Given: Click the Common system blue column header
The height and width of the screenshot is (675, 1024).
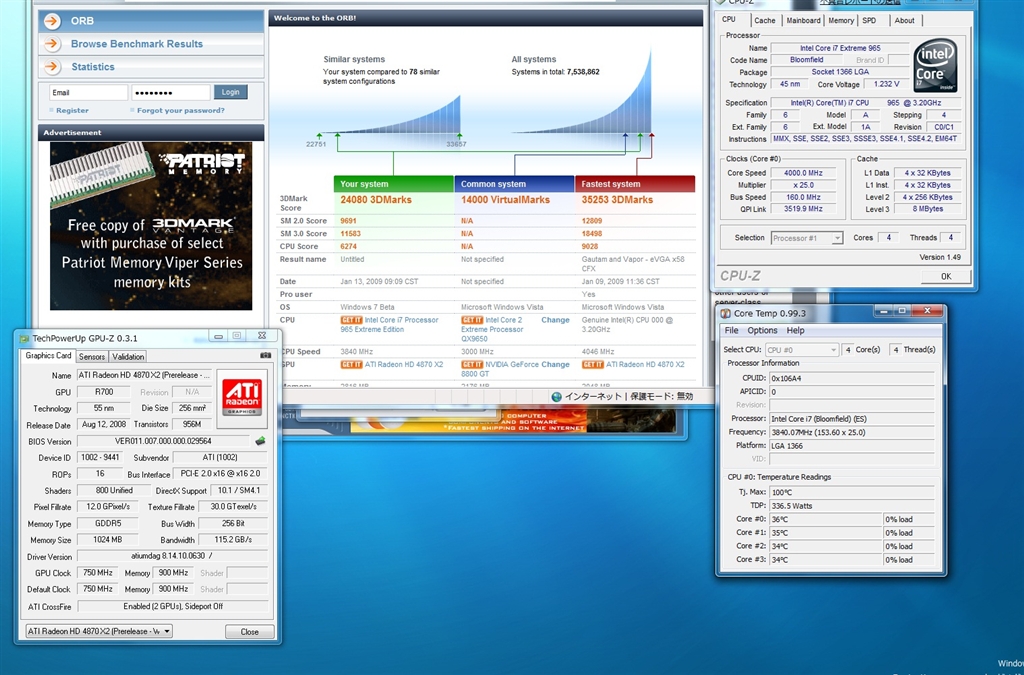Looking at the screenshot, I should pyautogui.click(x=515, y=184).
